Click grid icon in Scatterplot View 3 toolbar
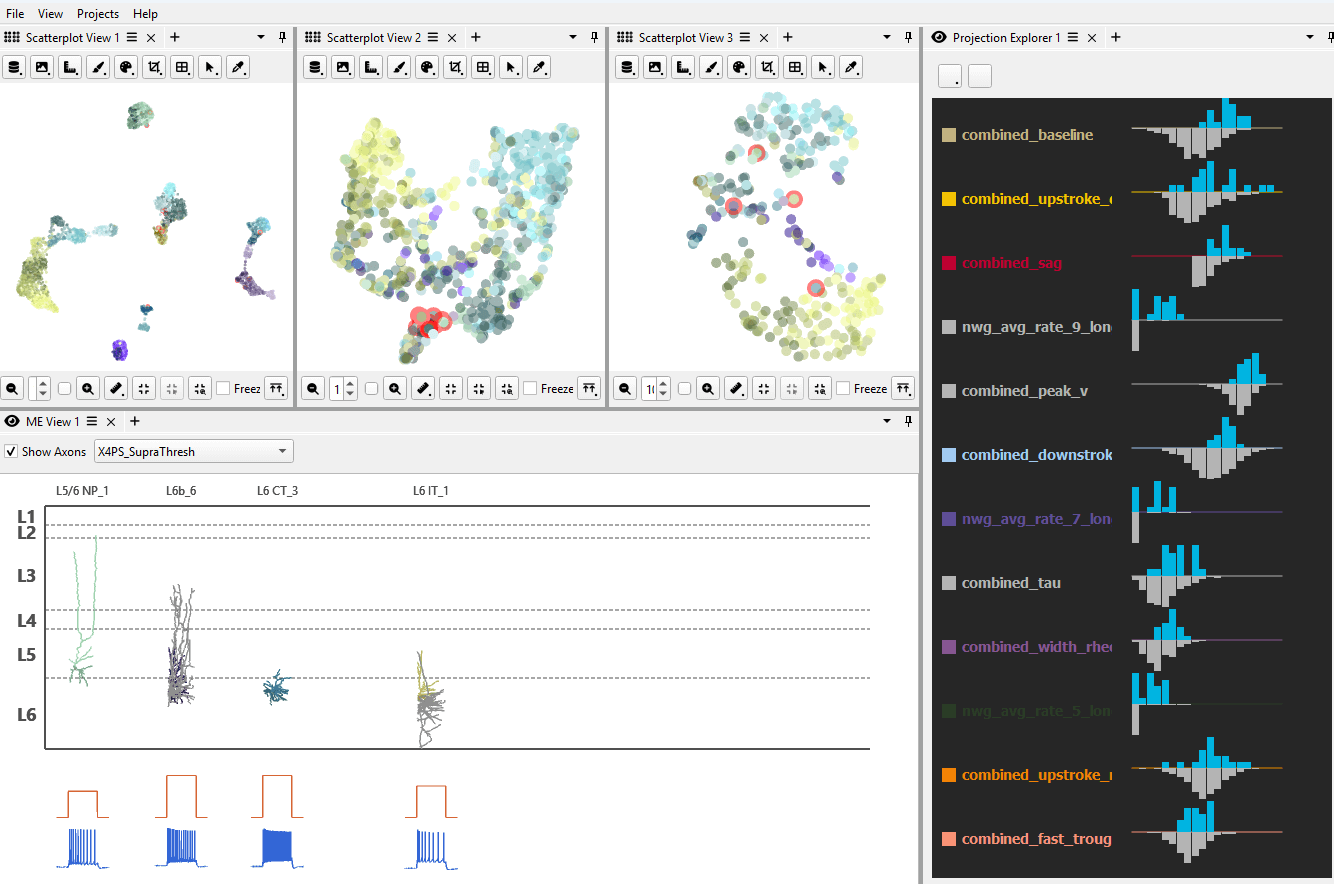 [x=795, y=67]
